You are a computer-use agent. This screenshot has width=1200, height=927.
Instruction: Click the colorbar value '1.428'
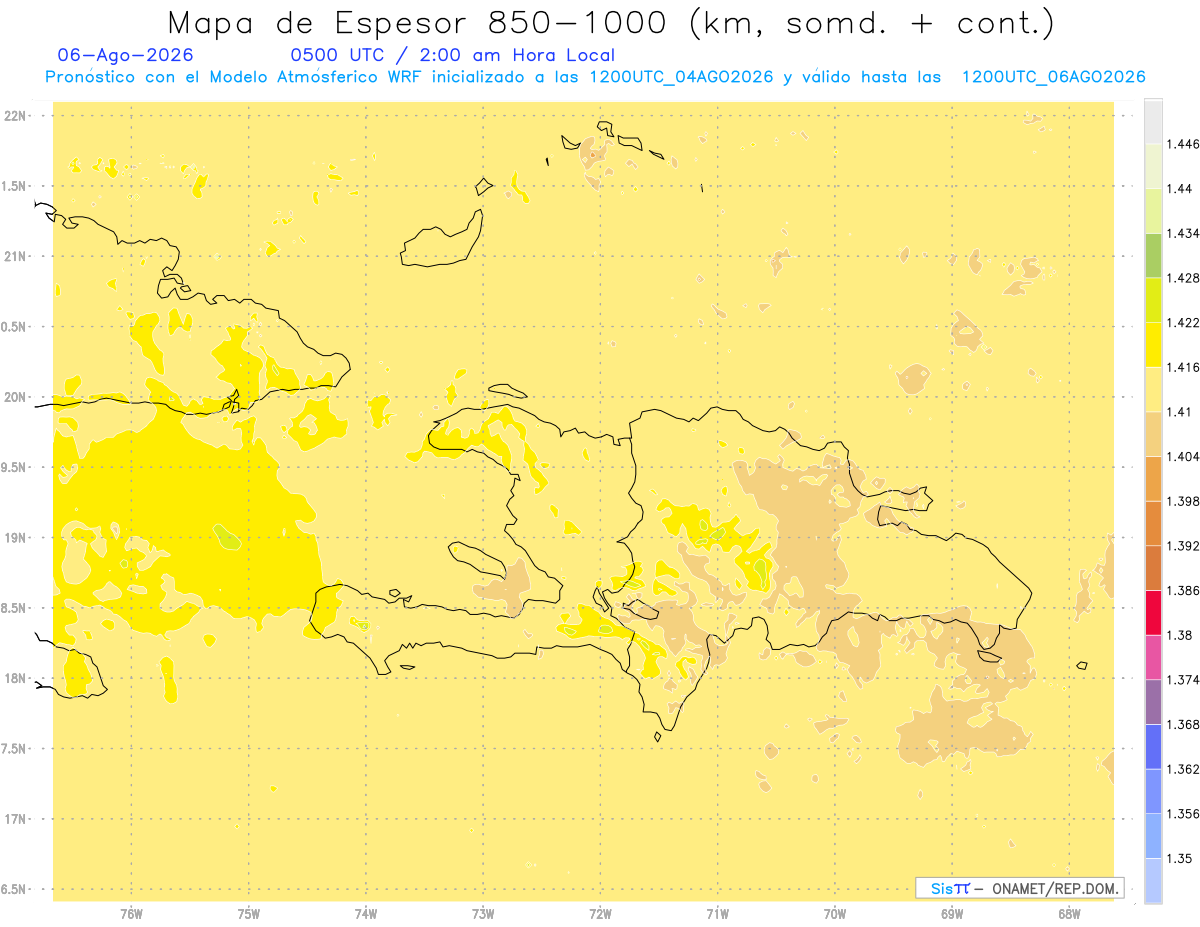click(1182, 278)
